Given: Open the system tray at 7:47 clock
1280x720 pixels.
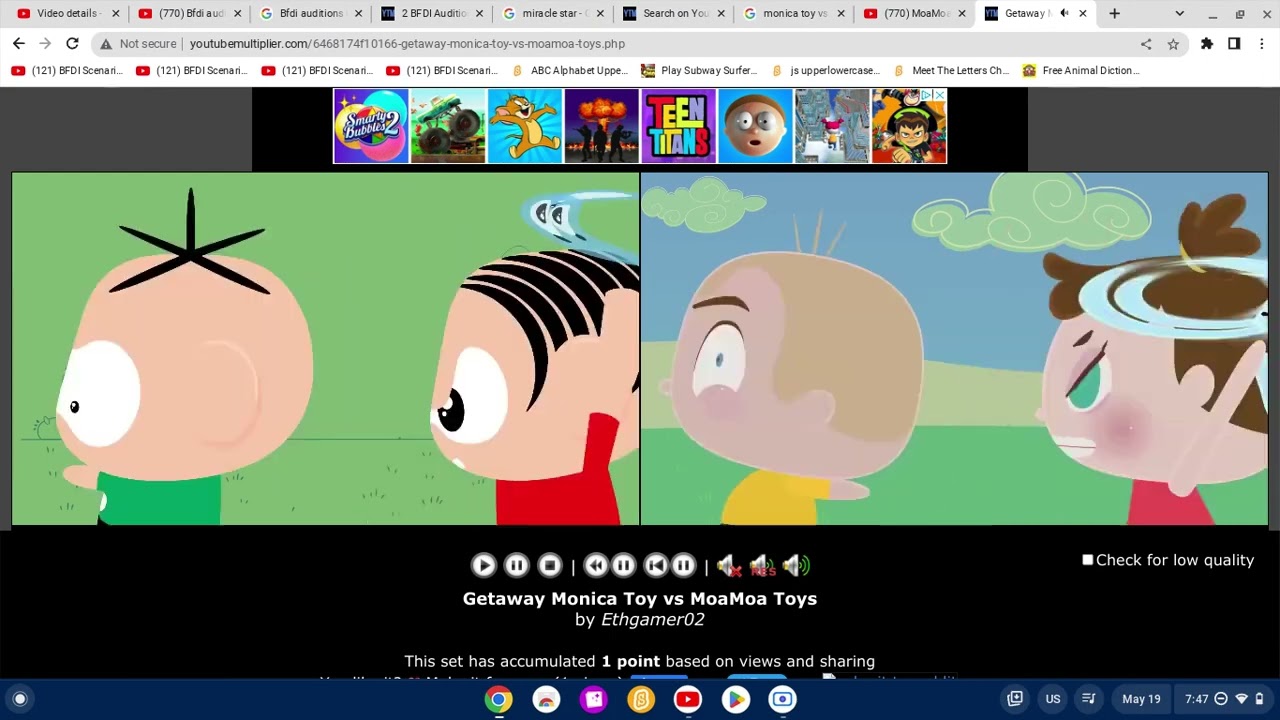Looking at the screenshot, I should click(x=1224, y=699).
